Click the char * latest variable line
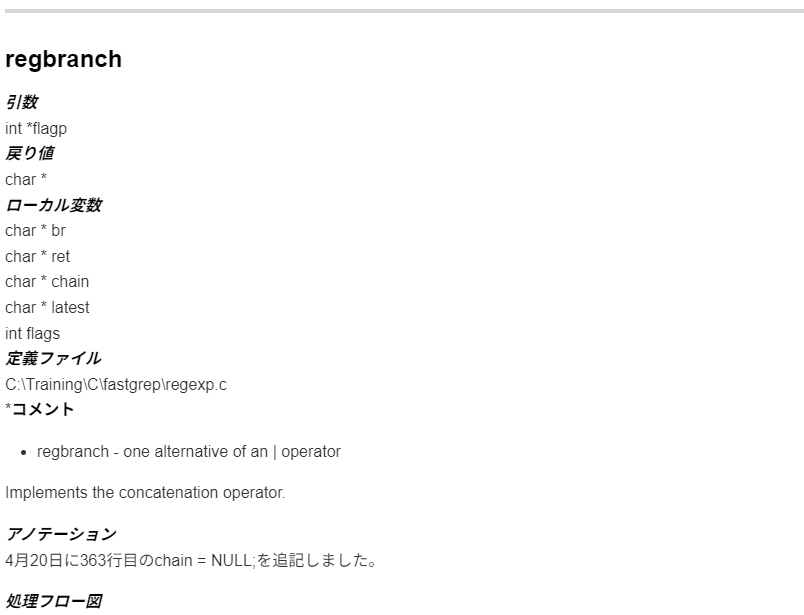The image size is (804, 615). click(47, 307)
